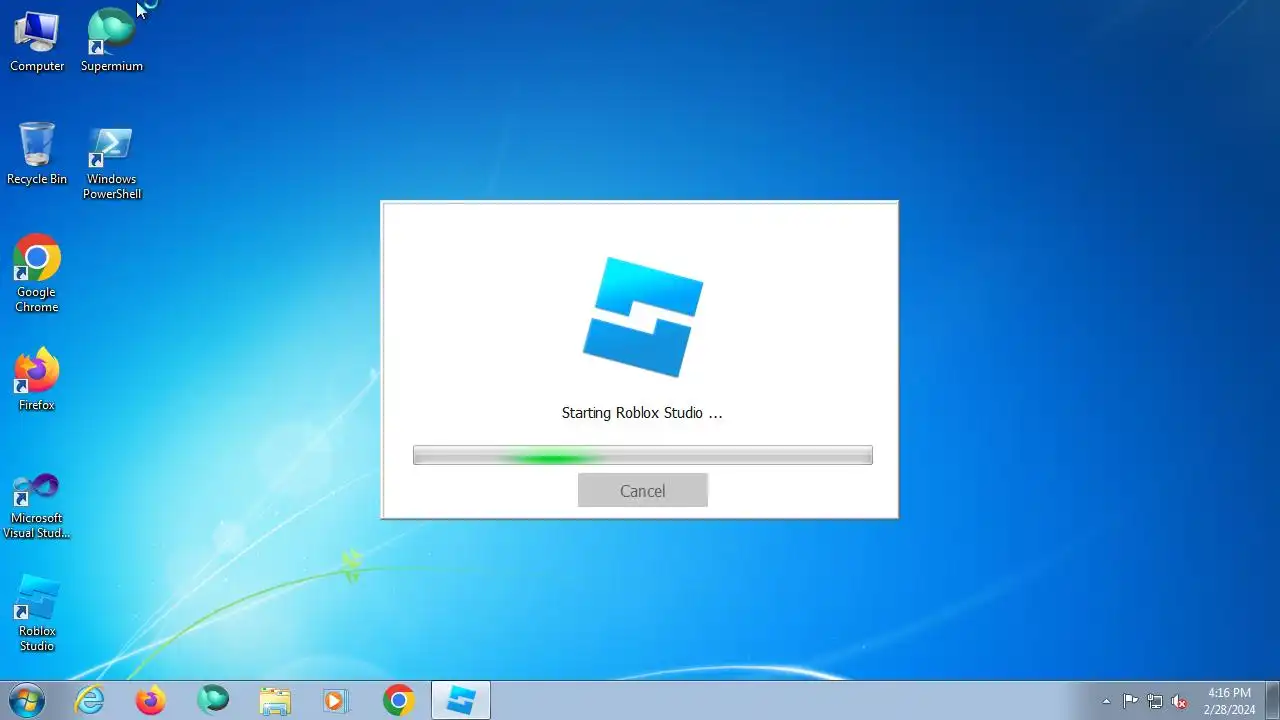Click the Roblox Studio logo in the splash dialog

tap(643, 317)
